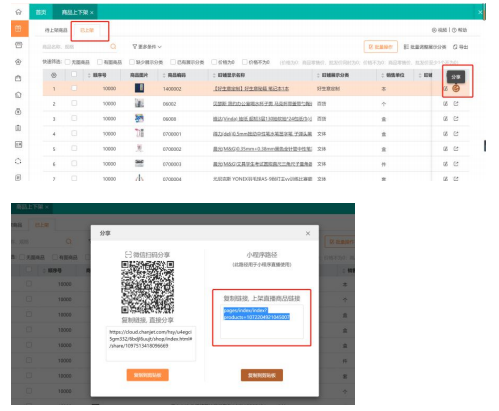Copy mini-program path with right 复制到剪贴板 button
Screen dimensions: 499x411
262,375
